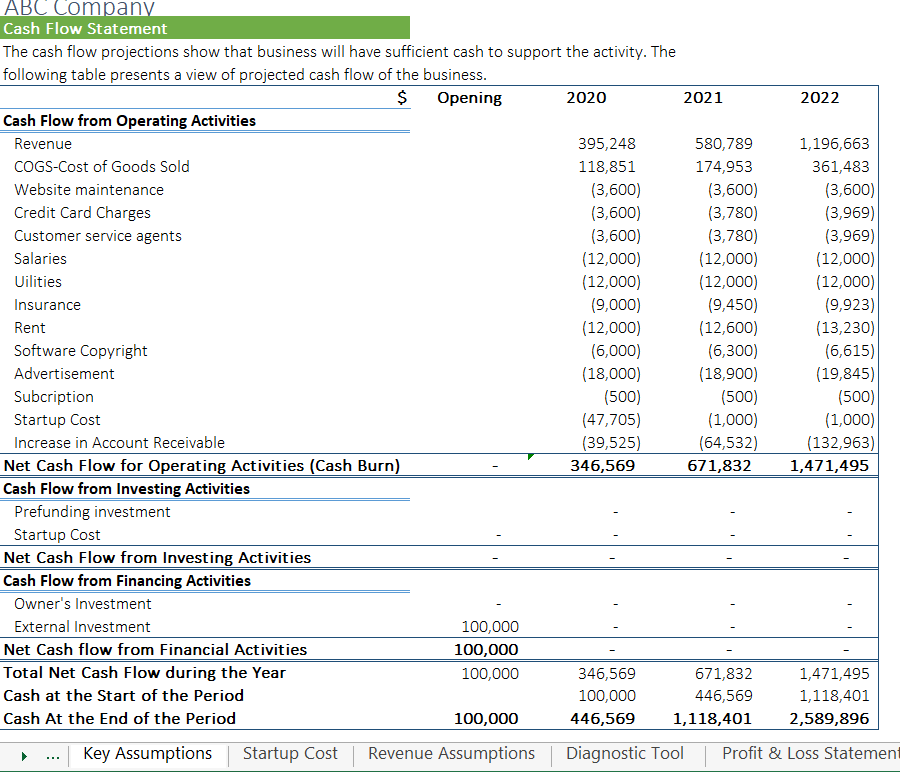Select the Diagnostic Tool sheet tab
This screenshot has height=772, width=900.
(624, 754)
